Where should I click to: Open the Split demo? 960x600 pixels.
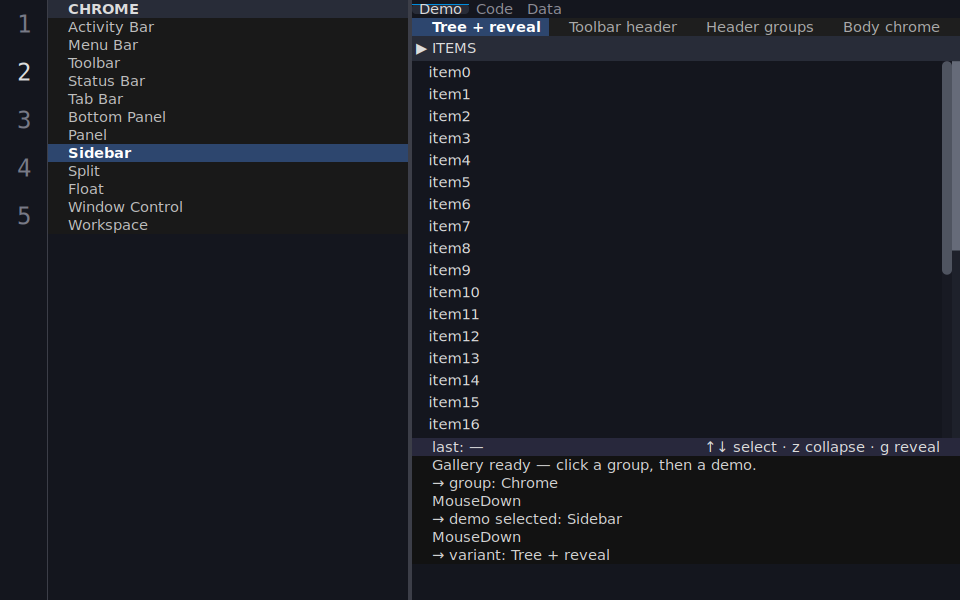click(x=228, y=171)
